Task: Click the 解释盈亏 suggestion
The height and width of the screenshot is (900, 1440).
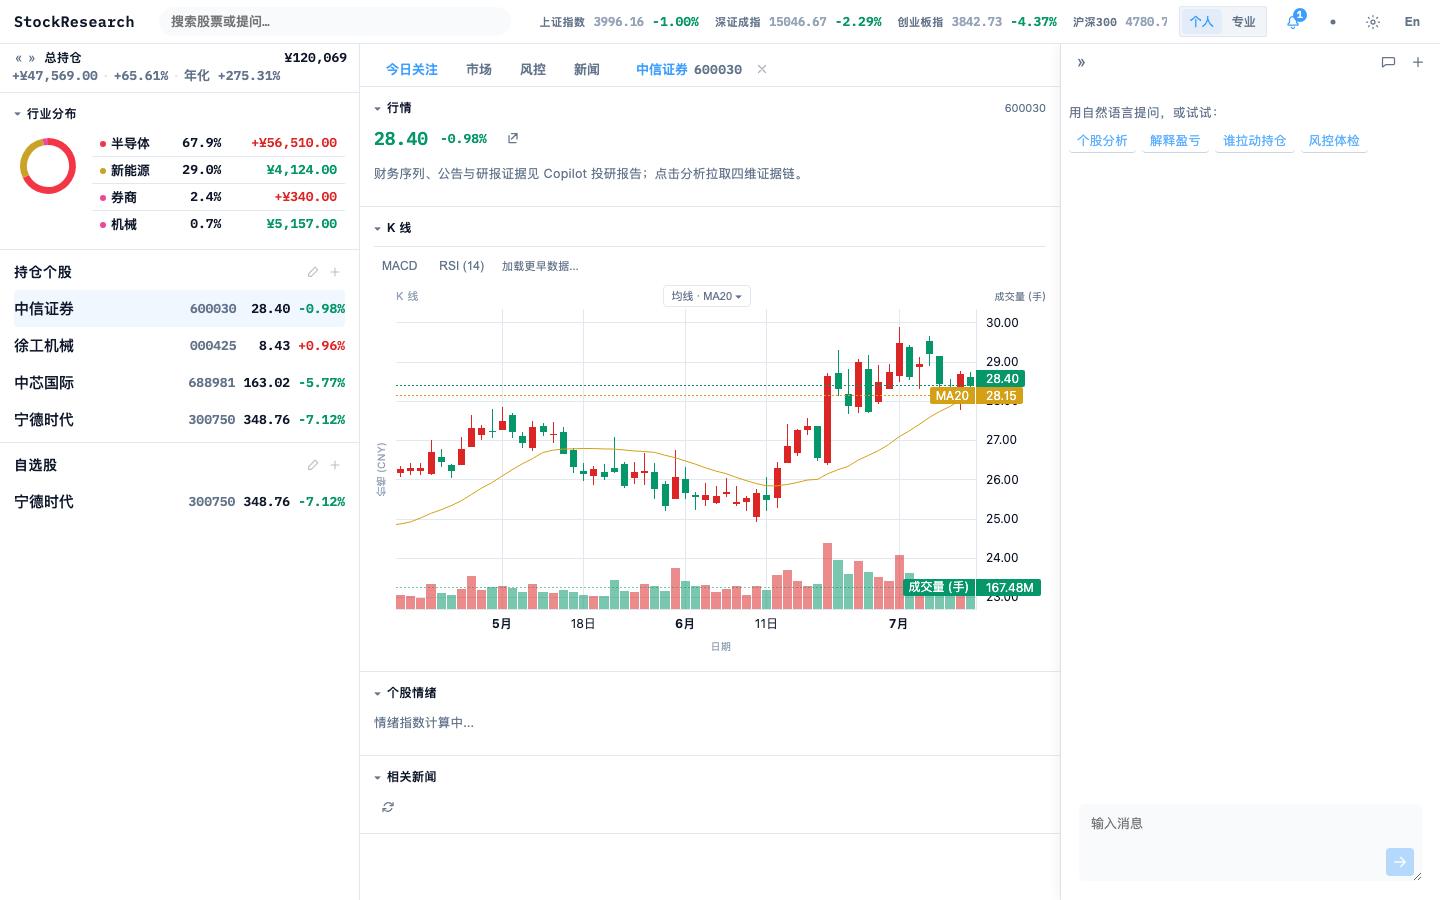Action: tap(1175, 141)
